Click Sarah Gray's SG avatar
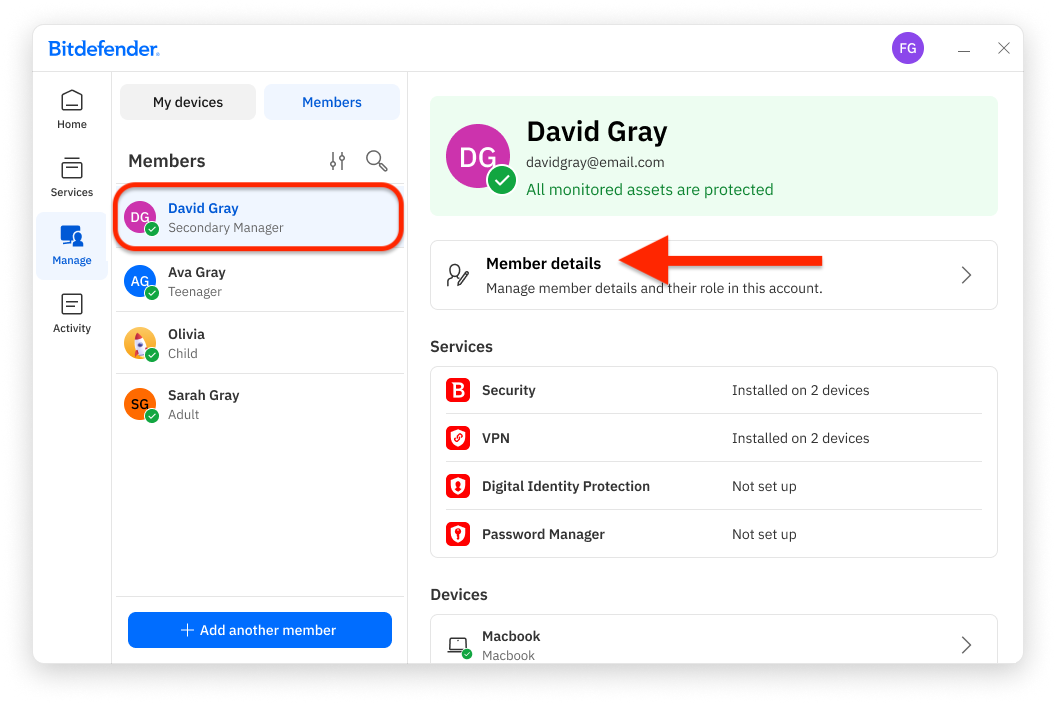Screen dimensions: 1056x704 pos(140,404)
